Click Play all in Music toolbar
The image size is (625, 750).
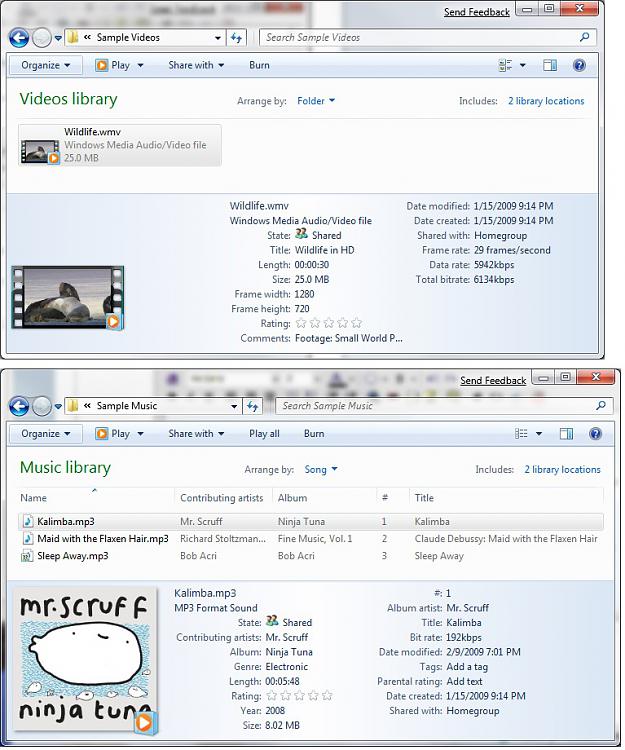click(264, 433)
